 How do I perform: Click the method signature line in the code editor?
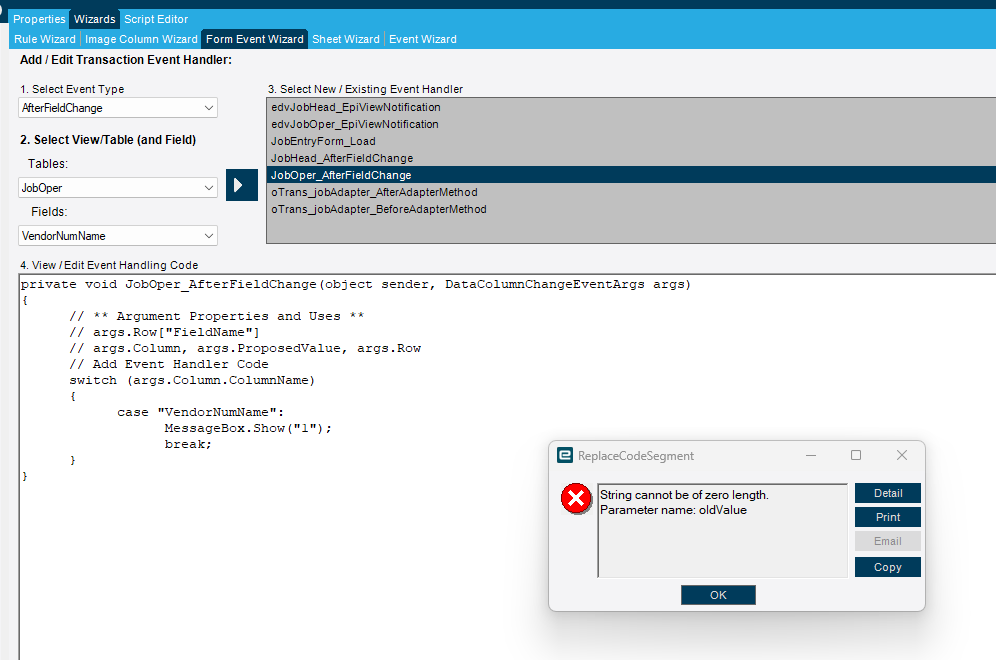click(356, 285)
